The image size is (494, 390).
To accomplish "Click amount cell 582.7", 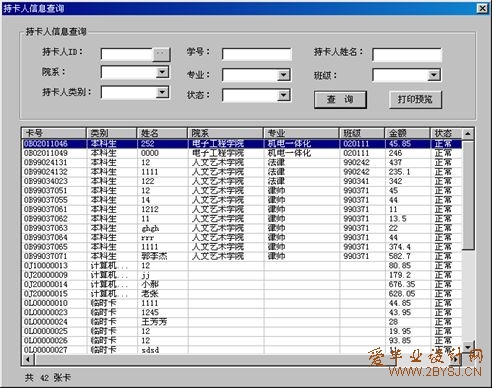I will [x=400, y=256].
